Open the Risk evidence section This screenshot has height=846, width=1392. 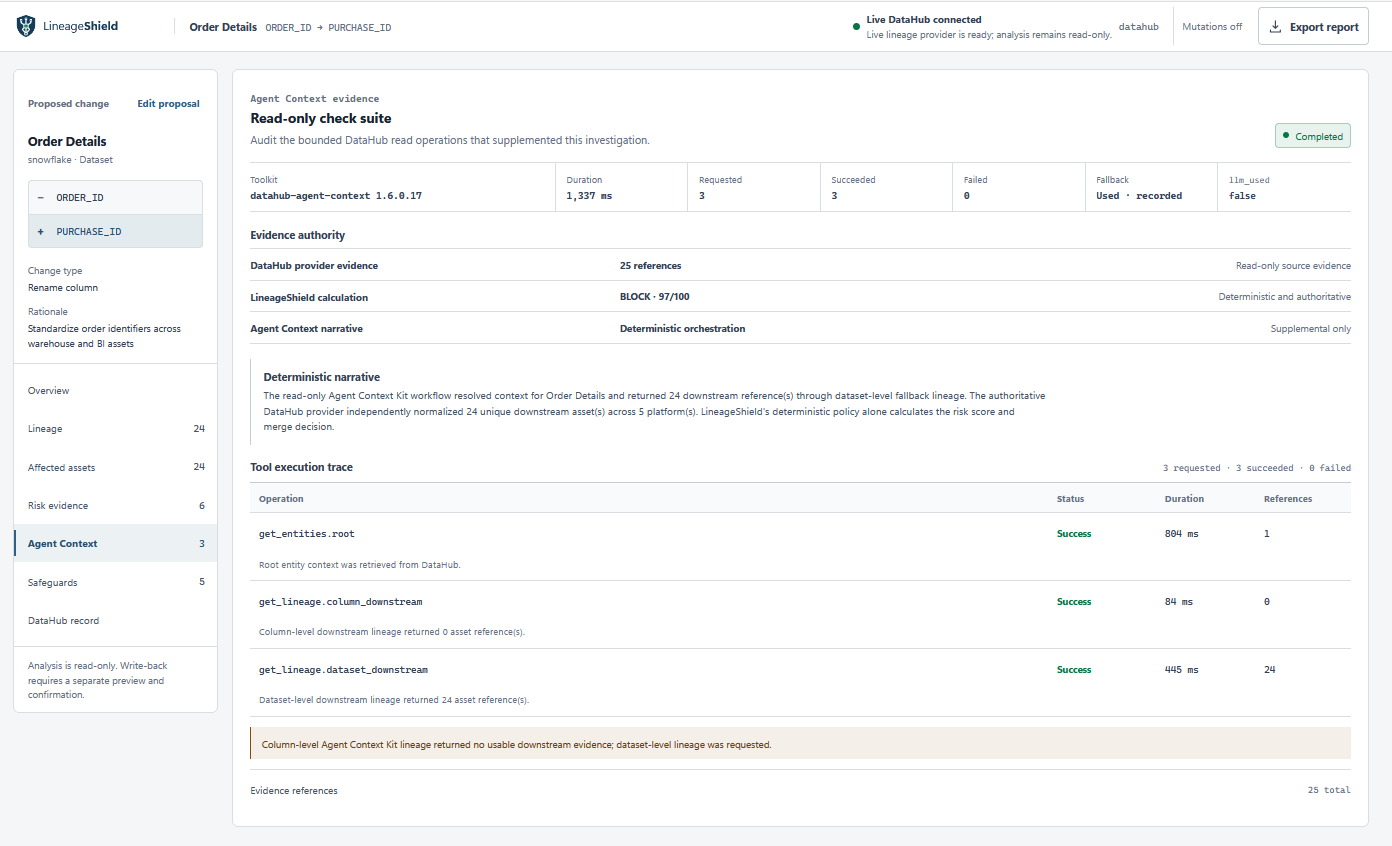pyautogui.click(x=116, y=506)
